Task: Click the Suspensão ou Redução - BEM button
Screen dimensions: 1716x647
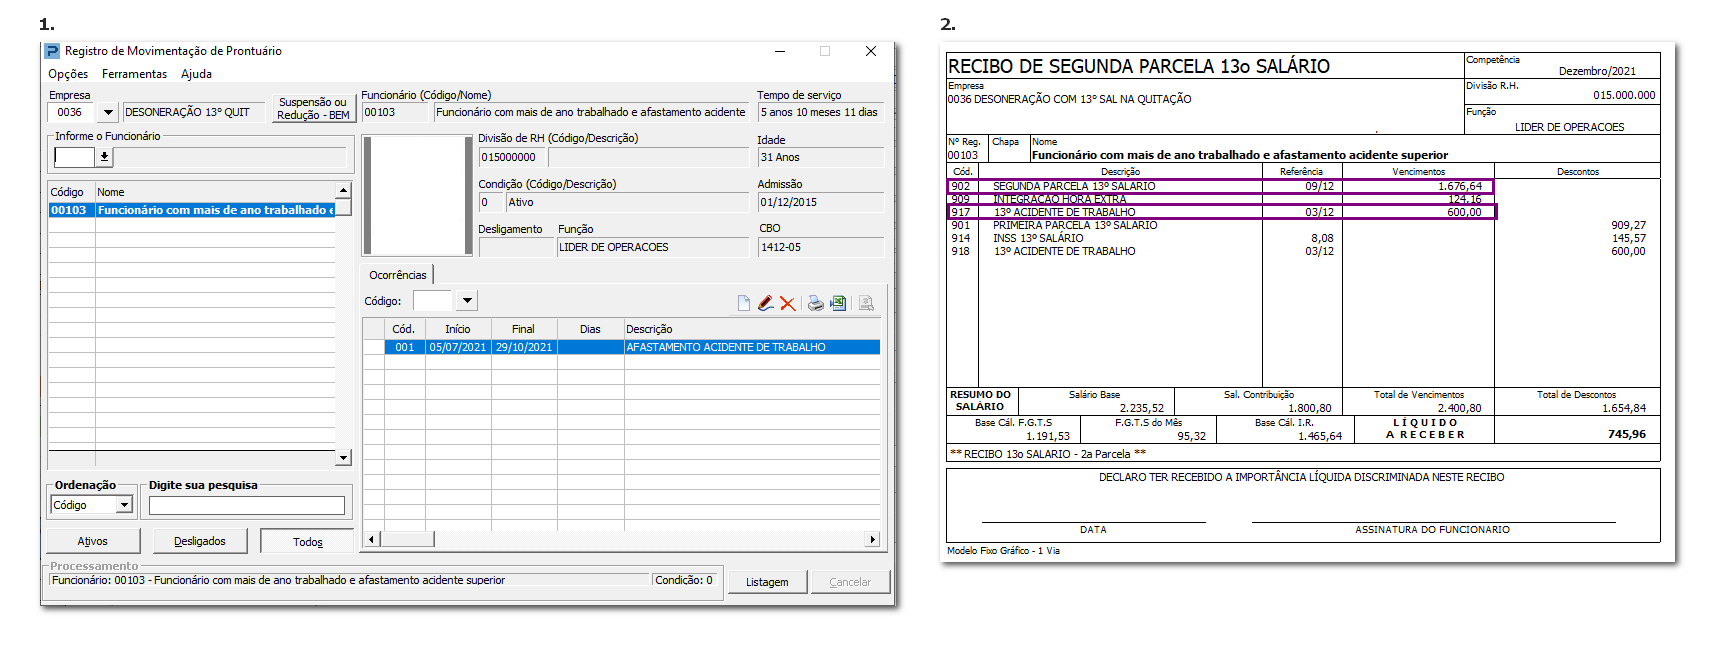Action: (x=313, y=108)
